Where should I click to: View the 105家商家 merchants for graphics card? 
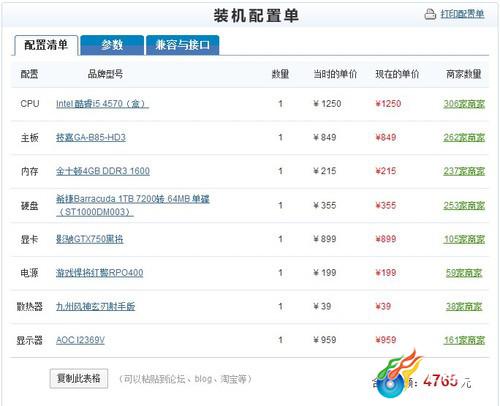point(464,239)
